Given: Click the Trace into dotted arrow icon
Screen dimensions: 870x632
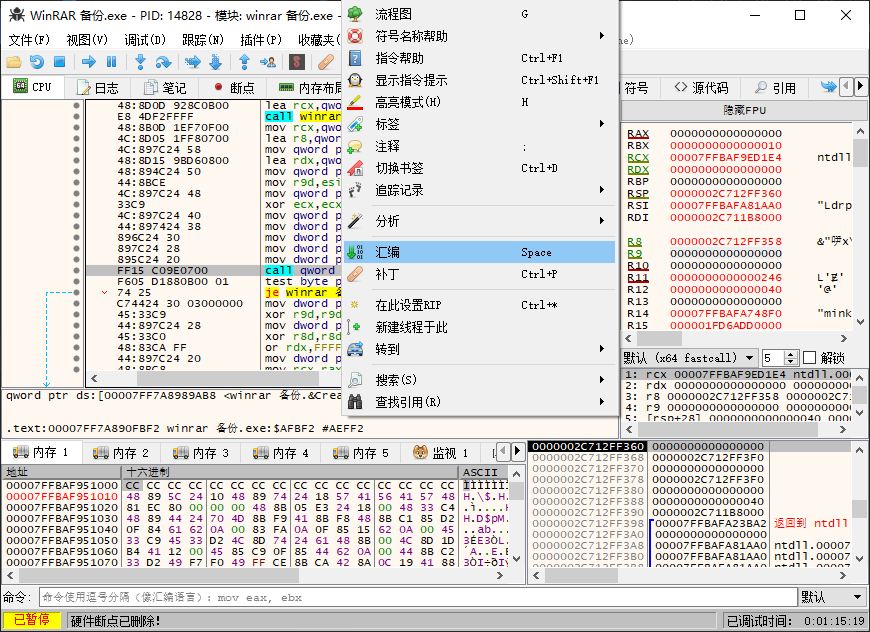Looking at the screenshot, I should click(x=193, y=62).
